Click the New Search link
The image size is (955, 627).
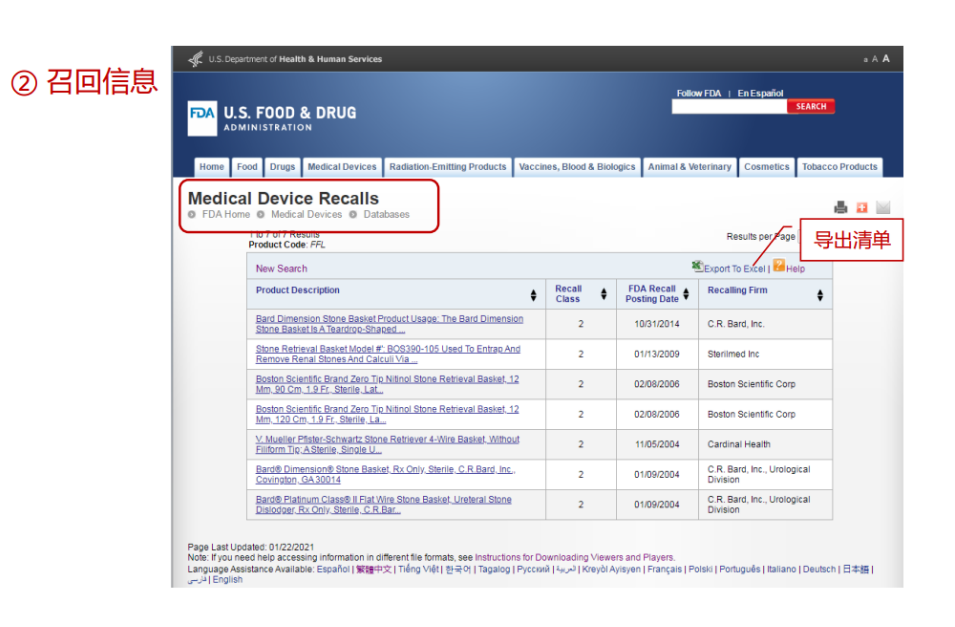point(281,268)
